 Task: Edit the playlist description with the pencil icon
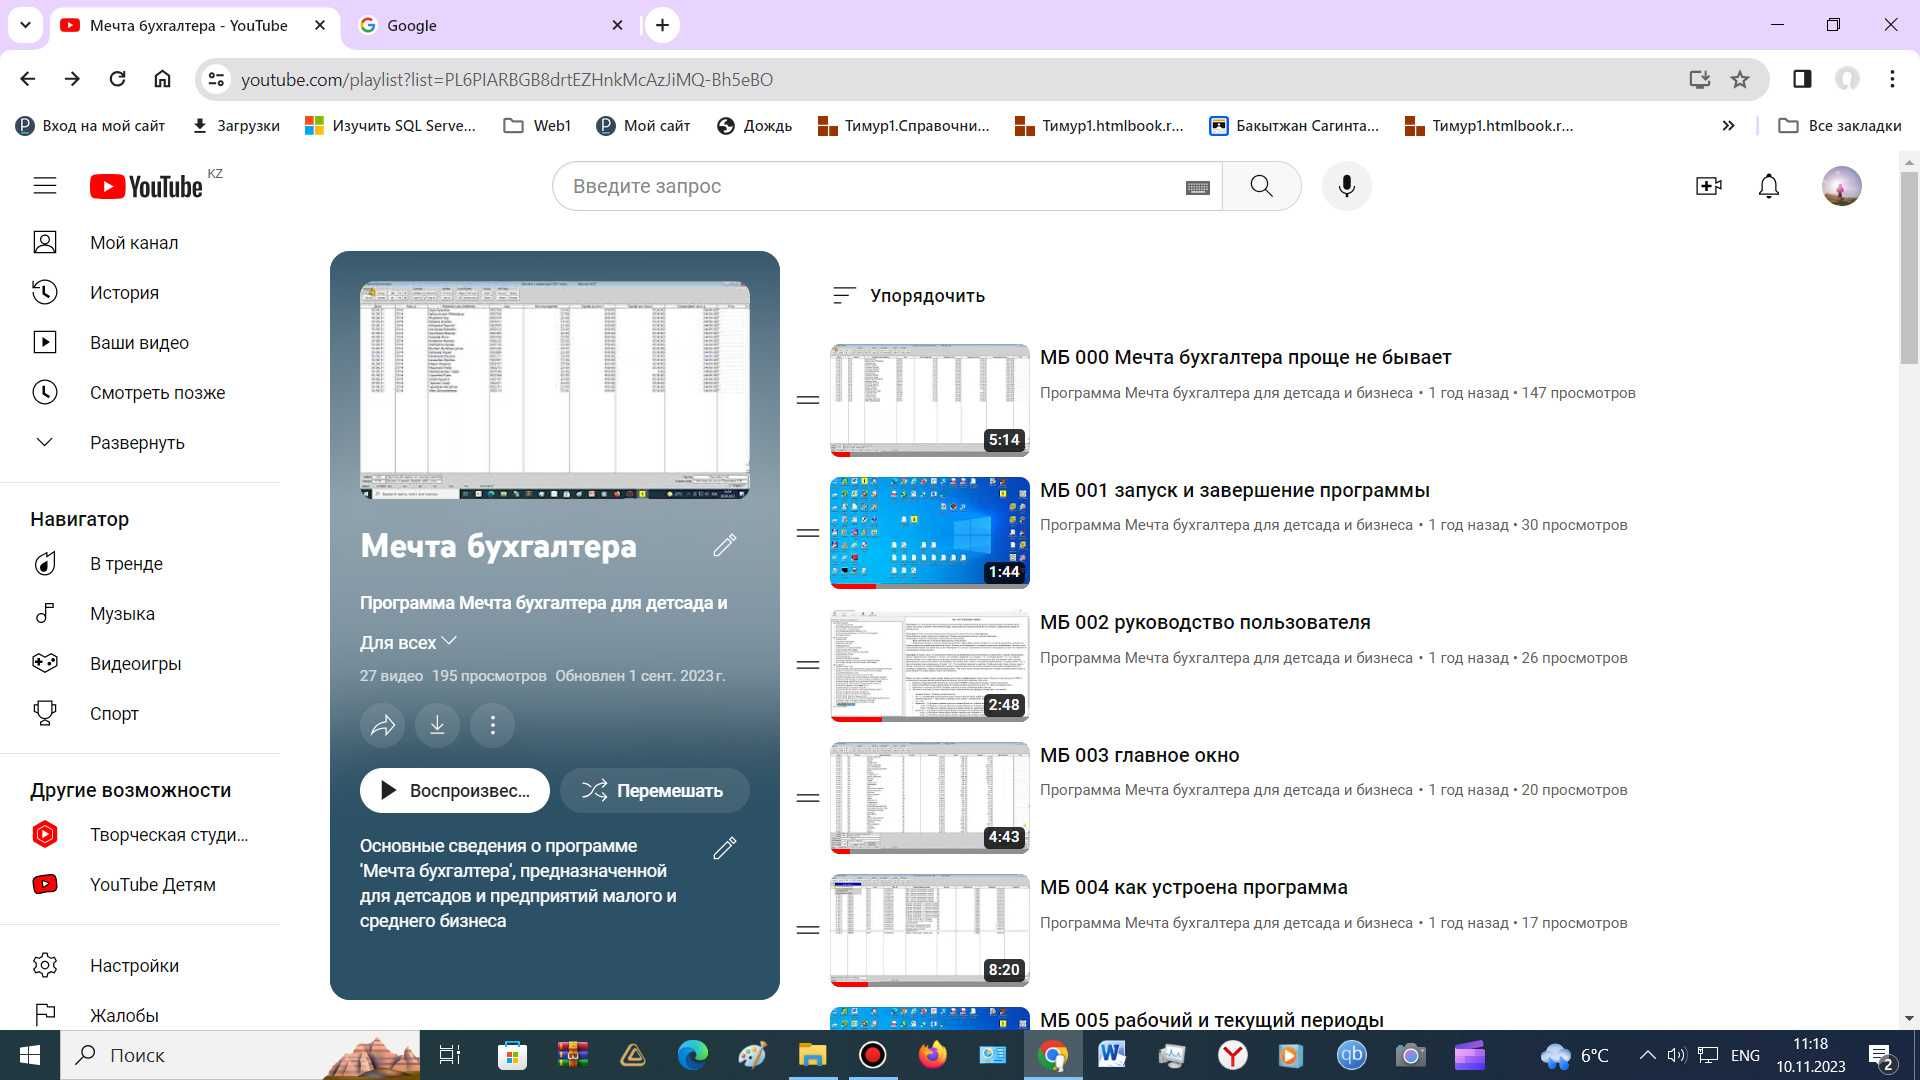click(725, 848)
